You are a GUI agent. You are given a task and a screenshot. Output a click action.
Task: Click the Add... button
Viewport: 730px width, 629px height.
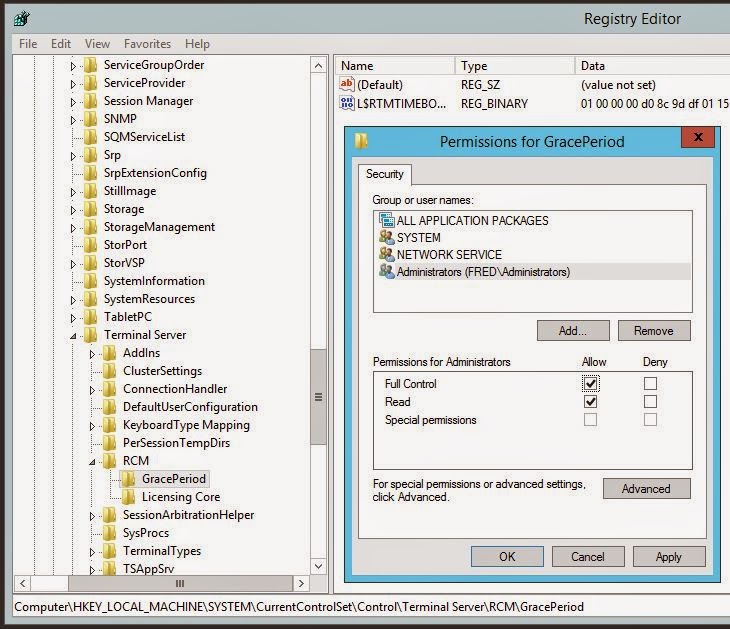[573, 331]
